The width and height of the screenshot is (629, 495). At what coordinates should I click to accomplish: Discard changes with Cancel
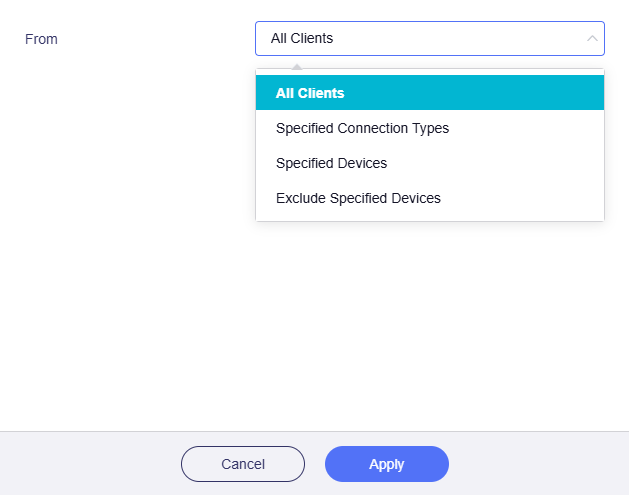click(242, 464)
